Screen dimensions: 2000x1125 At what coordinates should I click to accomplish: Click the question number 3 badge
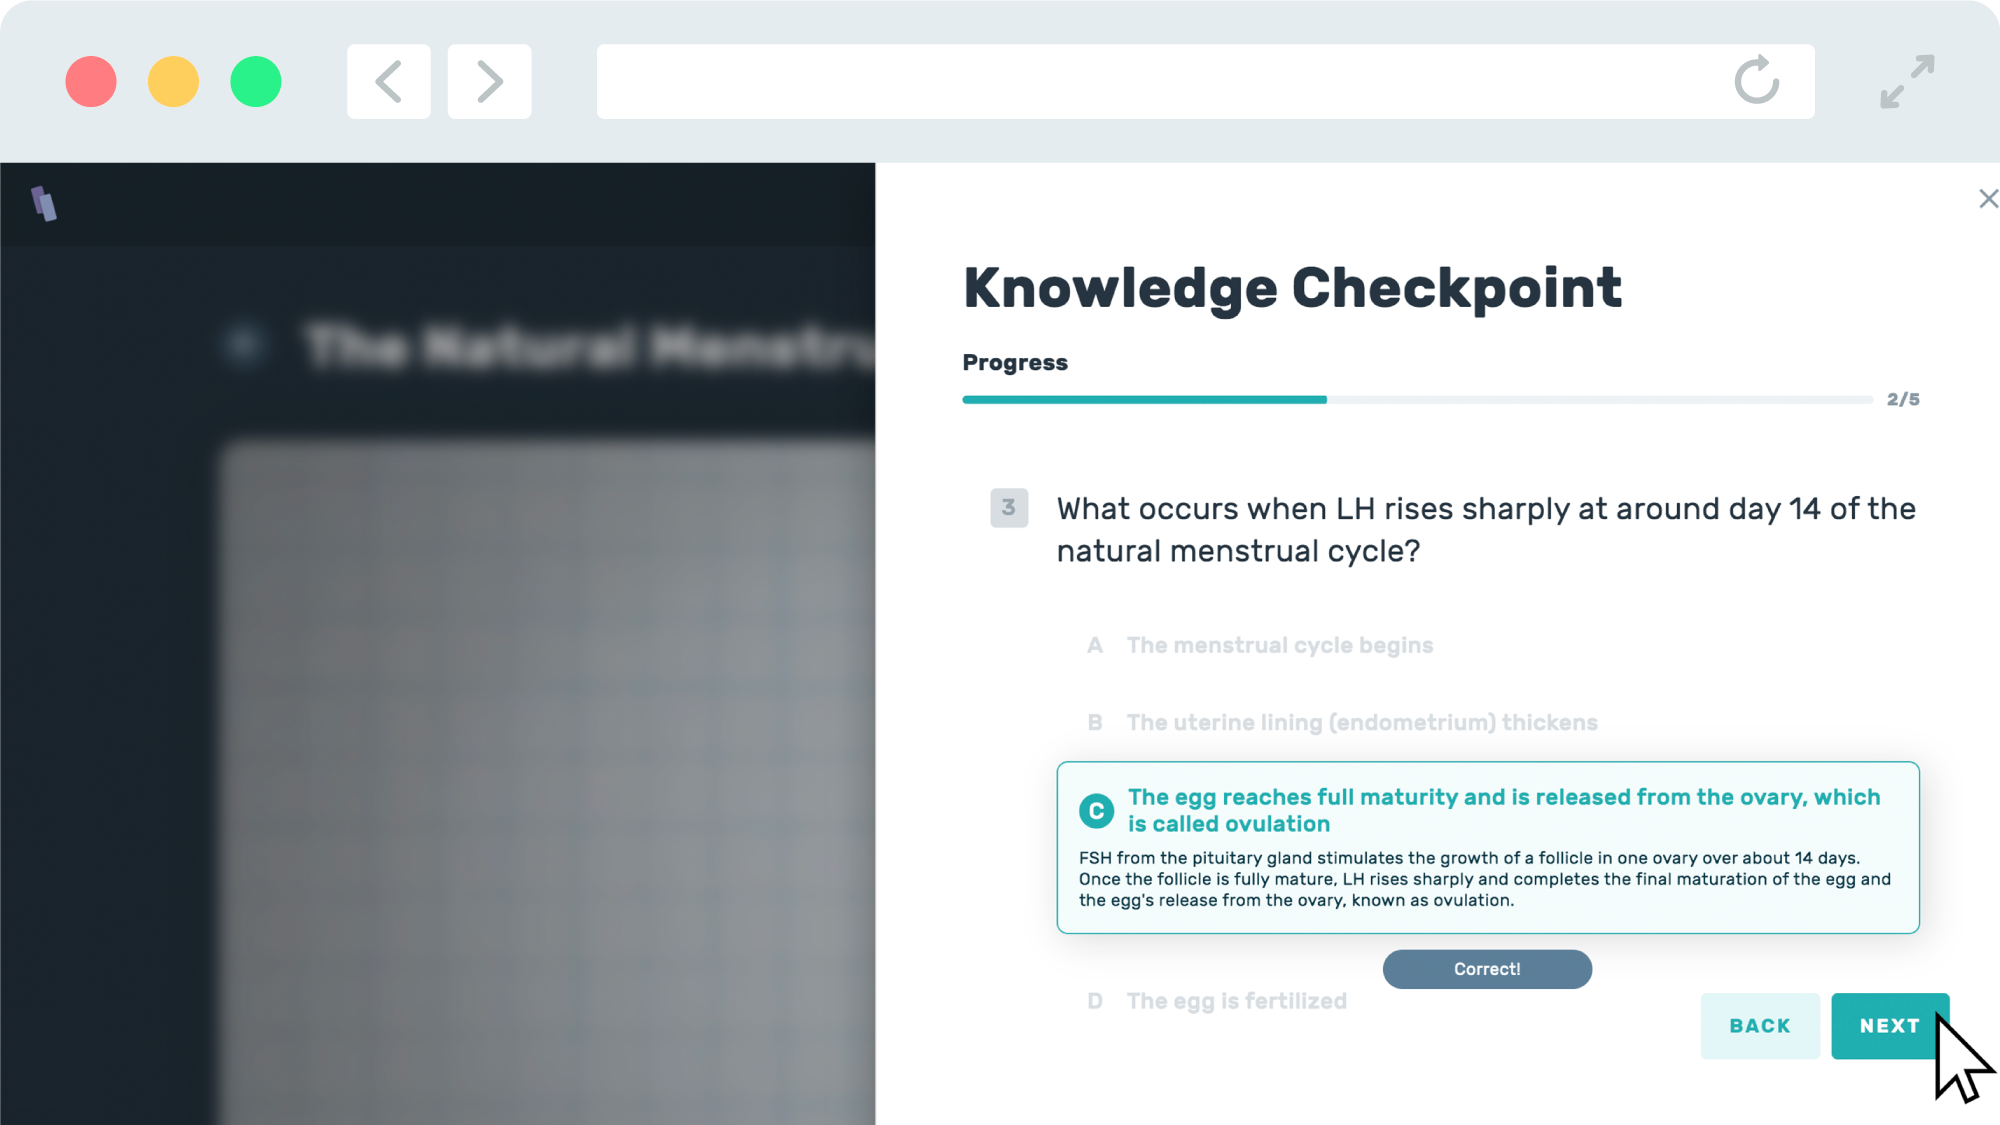(x=1009, y=508)
